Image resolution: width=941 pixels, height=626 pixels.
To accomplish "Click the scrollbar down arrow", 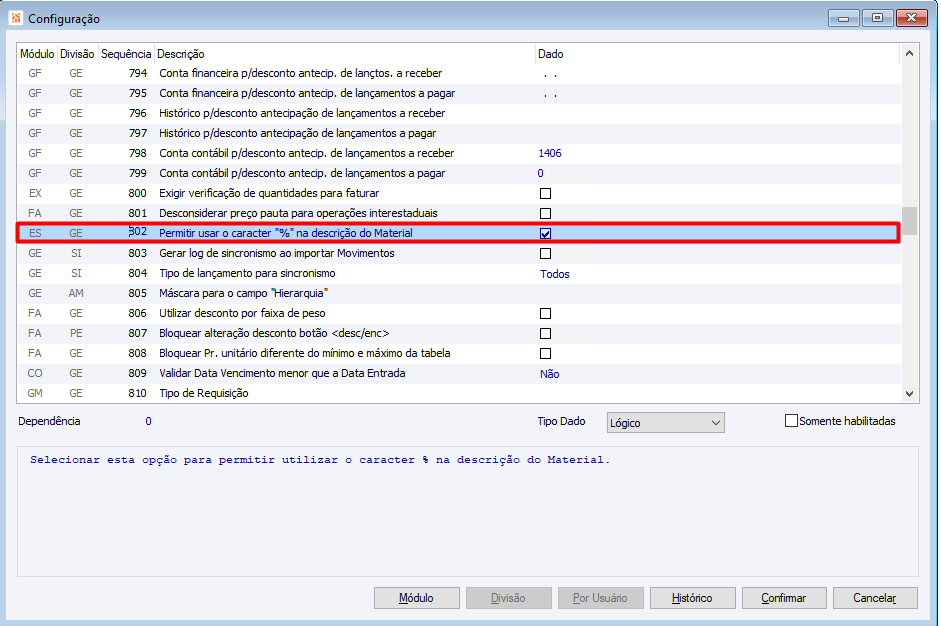I will (x=909, y=394).
